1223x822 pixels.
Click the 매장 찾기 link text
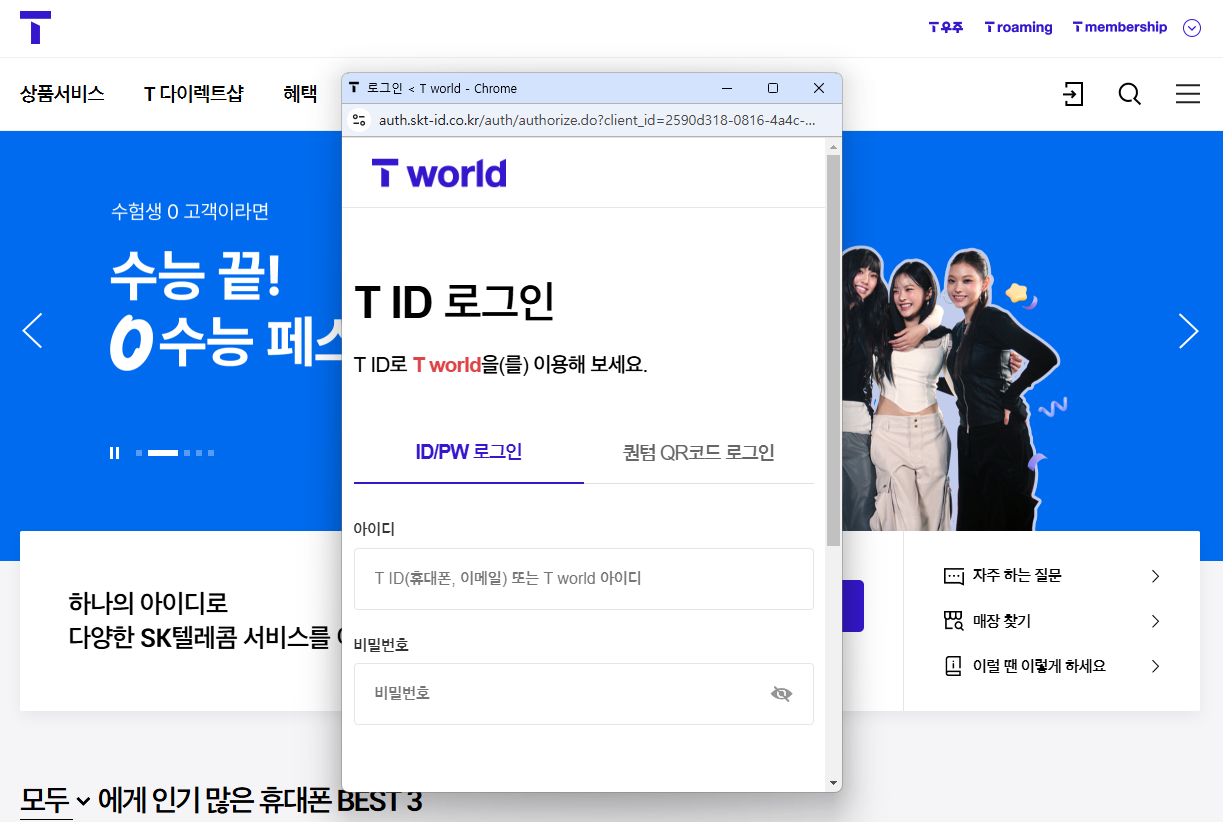[x=1002, y=621]
